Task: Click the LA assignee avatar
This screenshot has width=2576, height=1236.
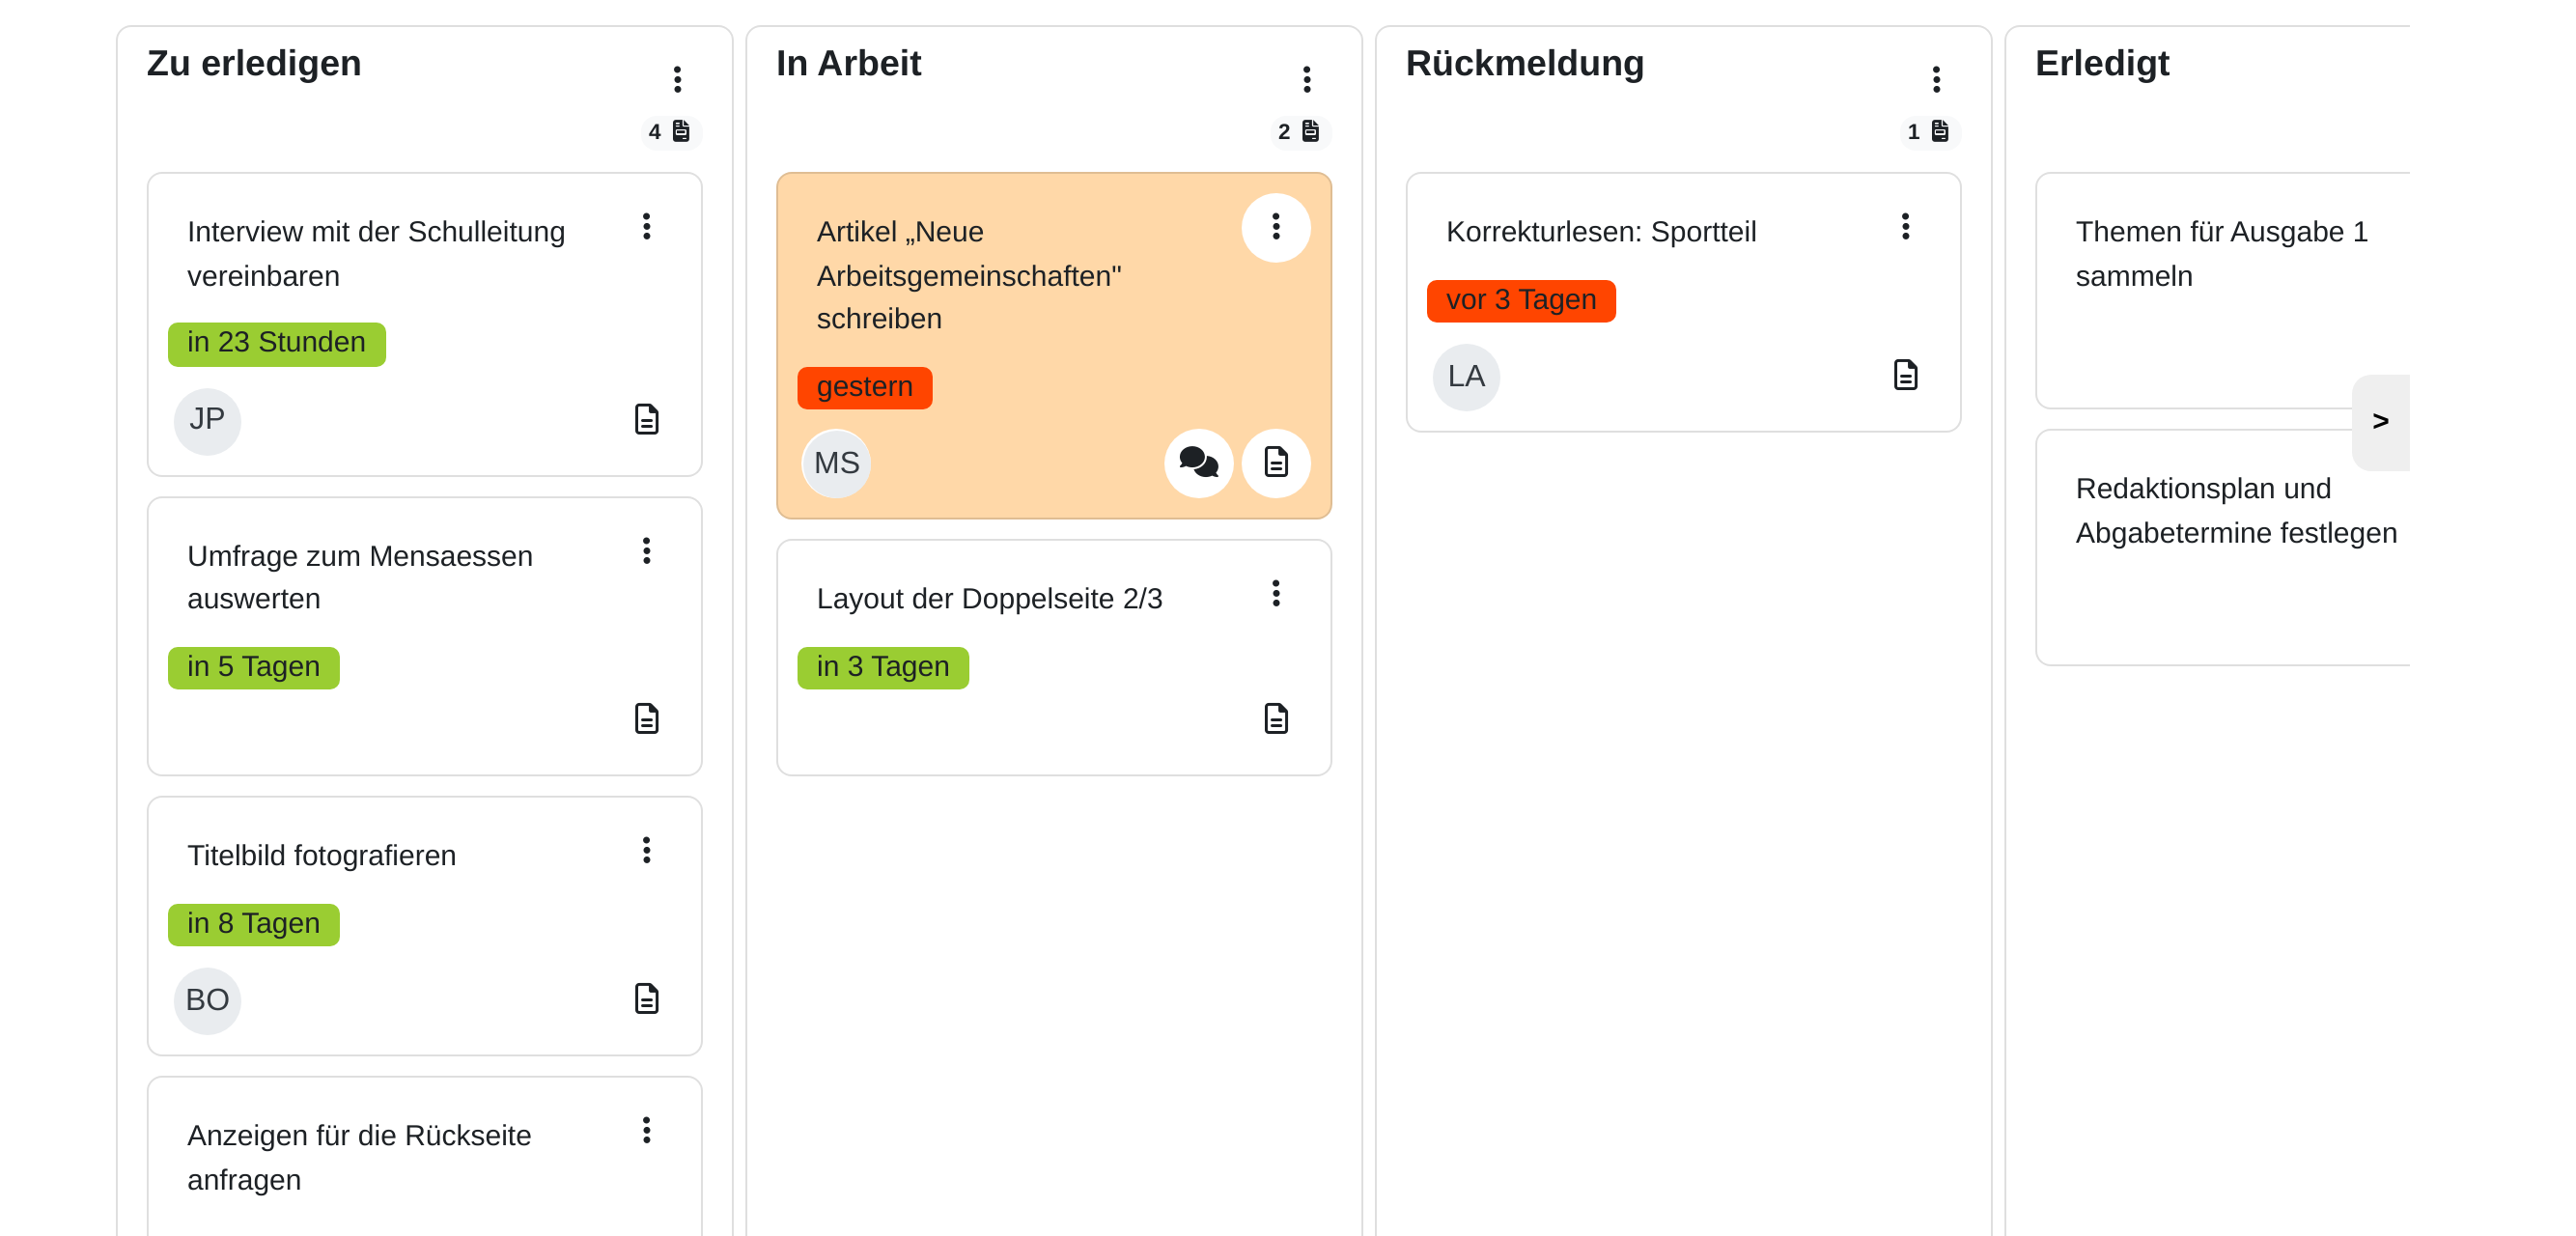Action: point(1466,377)
